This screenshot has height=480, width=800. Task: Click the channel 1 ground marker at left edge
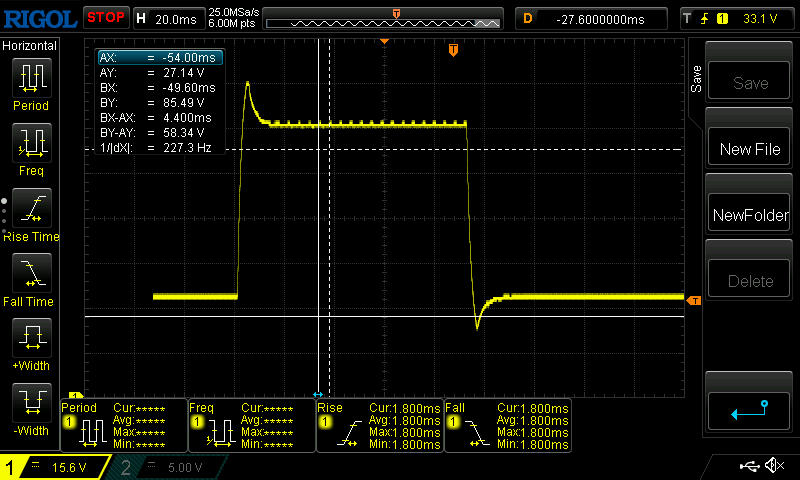pos(76,395)
